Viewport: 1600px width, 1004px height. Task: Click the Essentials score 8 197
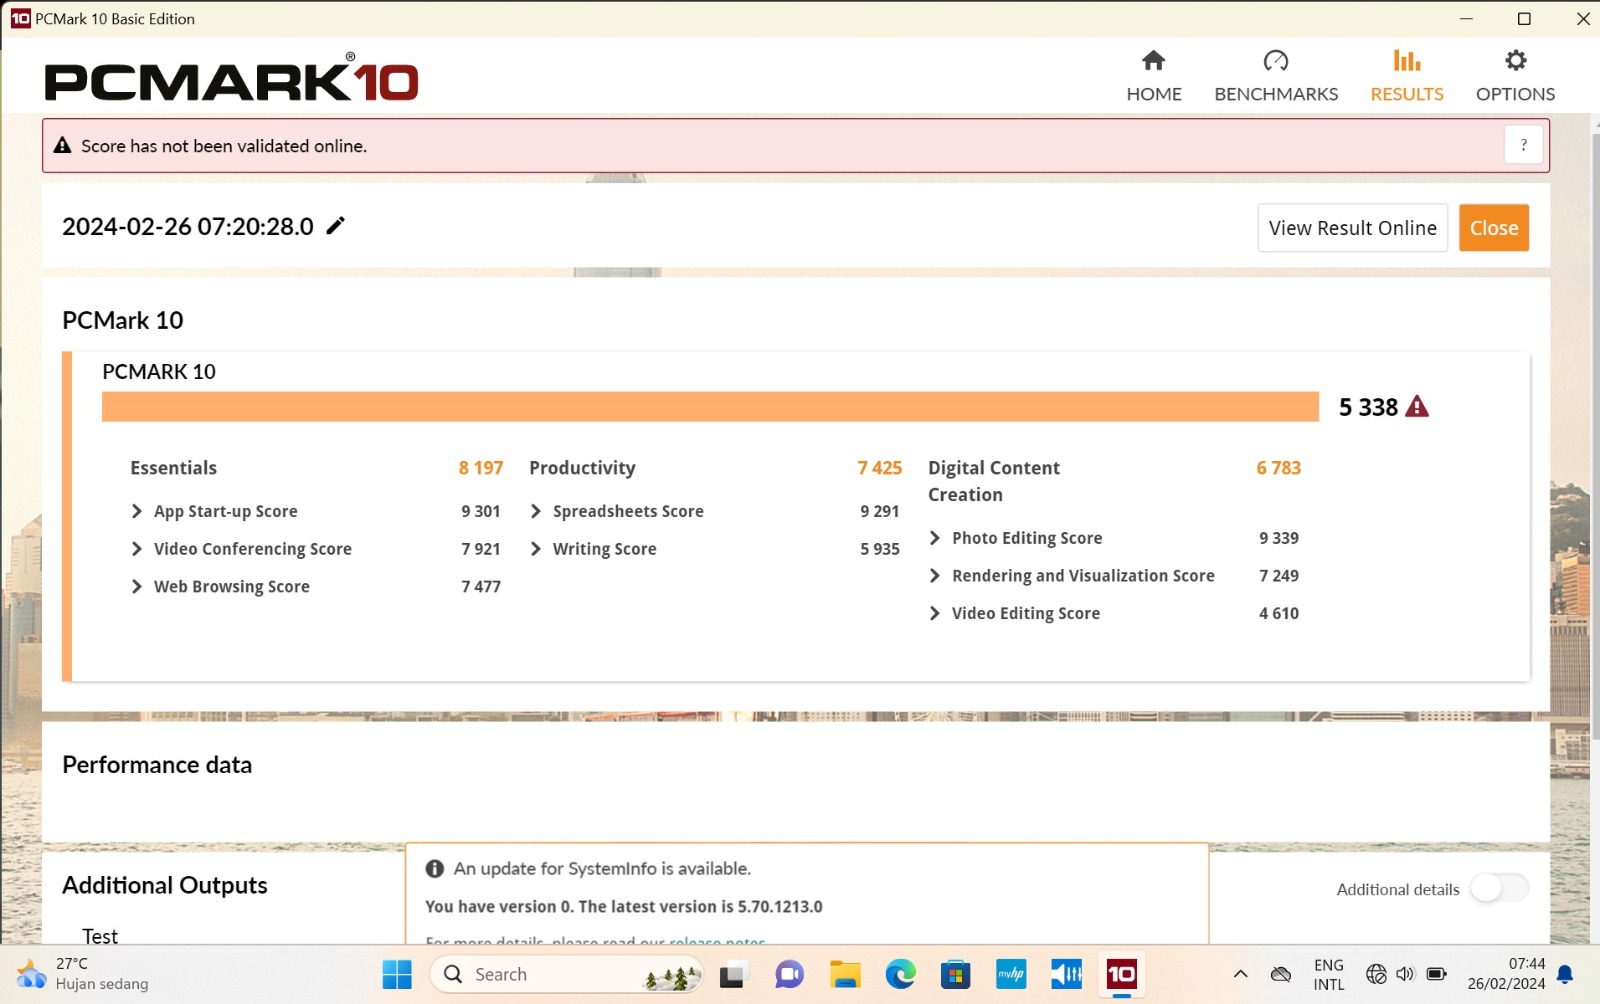click(x=481, y=468)
